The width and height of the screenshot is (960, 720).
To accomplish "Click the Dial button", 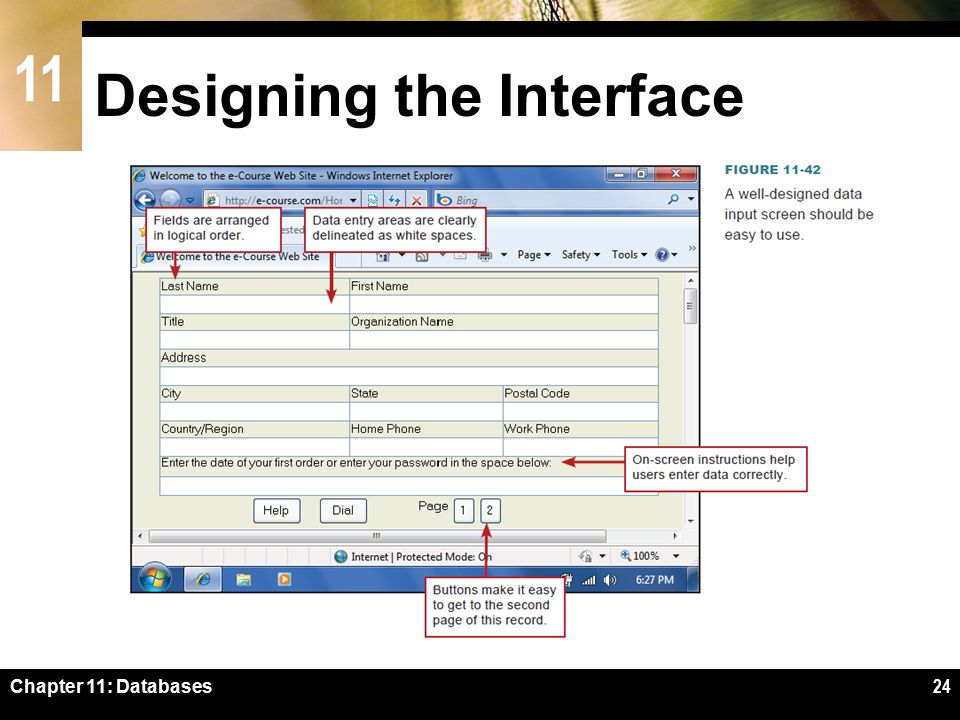I will 343,511.
